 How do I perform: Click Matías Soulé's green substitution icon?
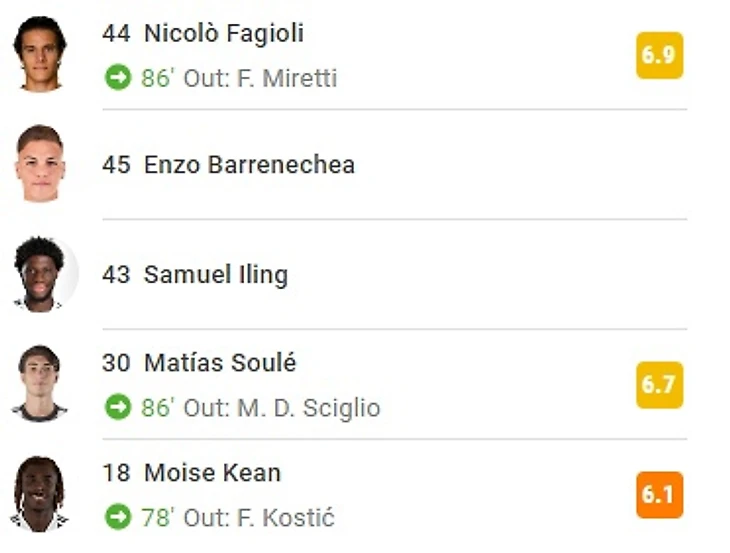[118, 407]
